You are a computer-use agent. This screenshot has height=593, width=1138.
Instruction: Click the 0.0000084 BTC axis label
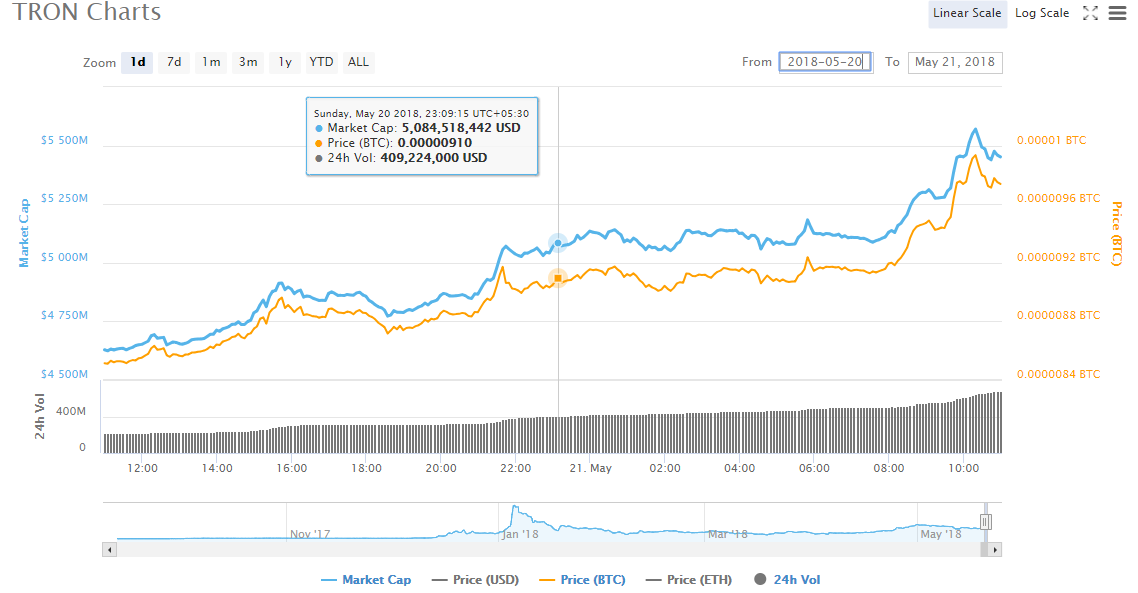1058,375
